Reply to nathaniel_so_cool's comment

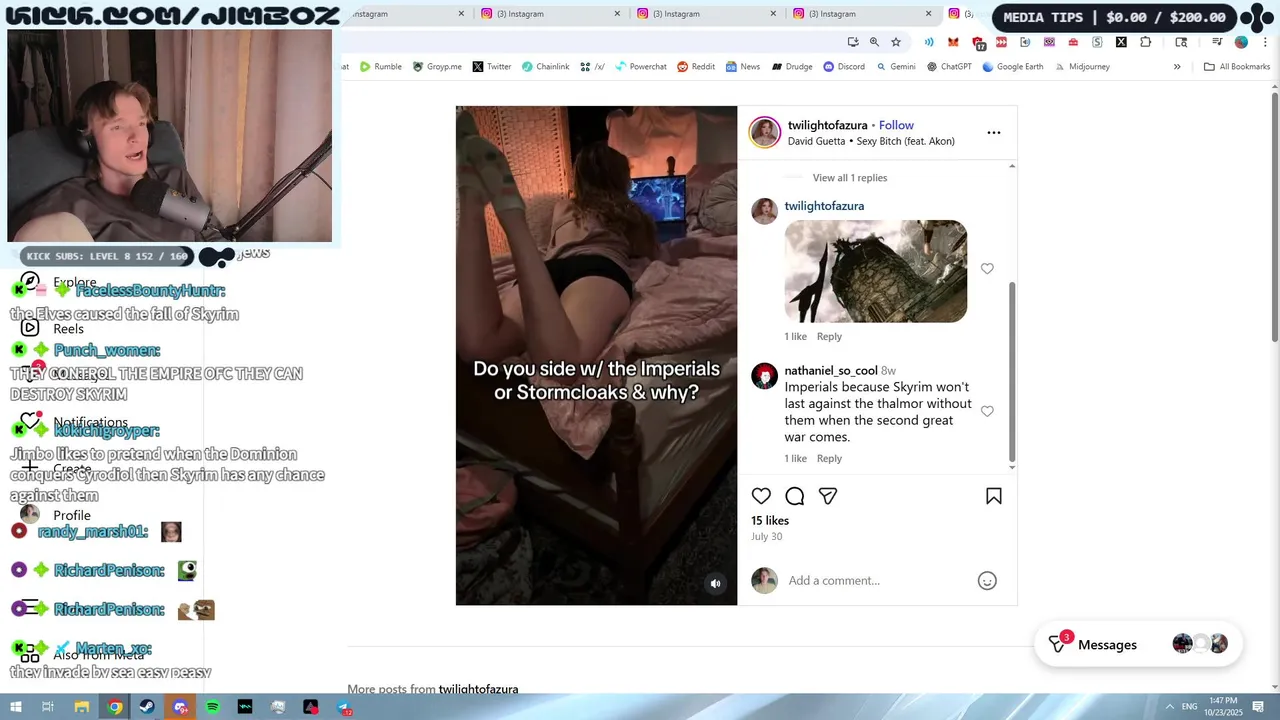point(829,458)
